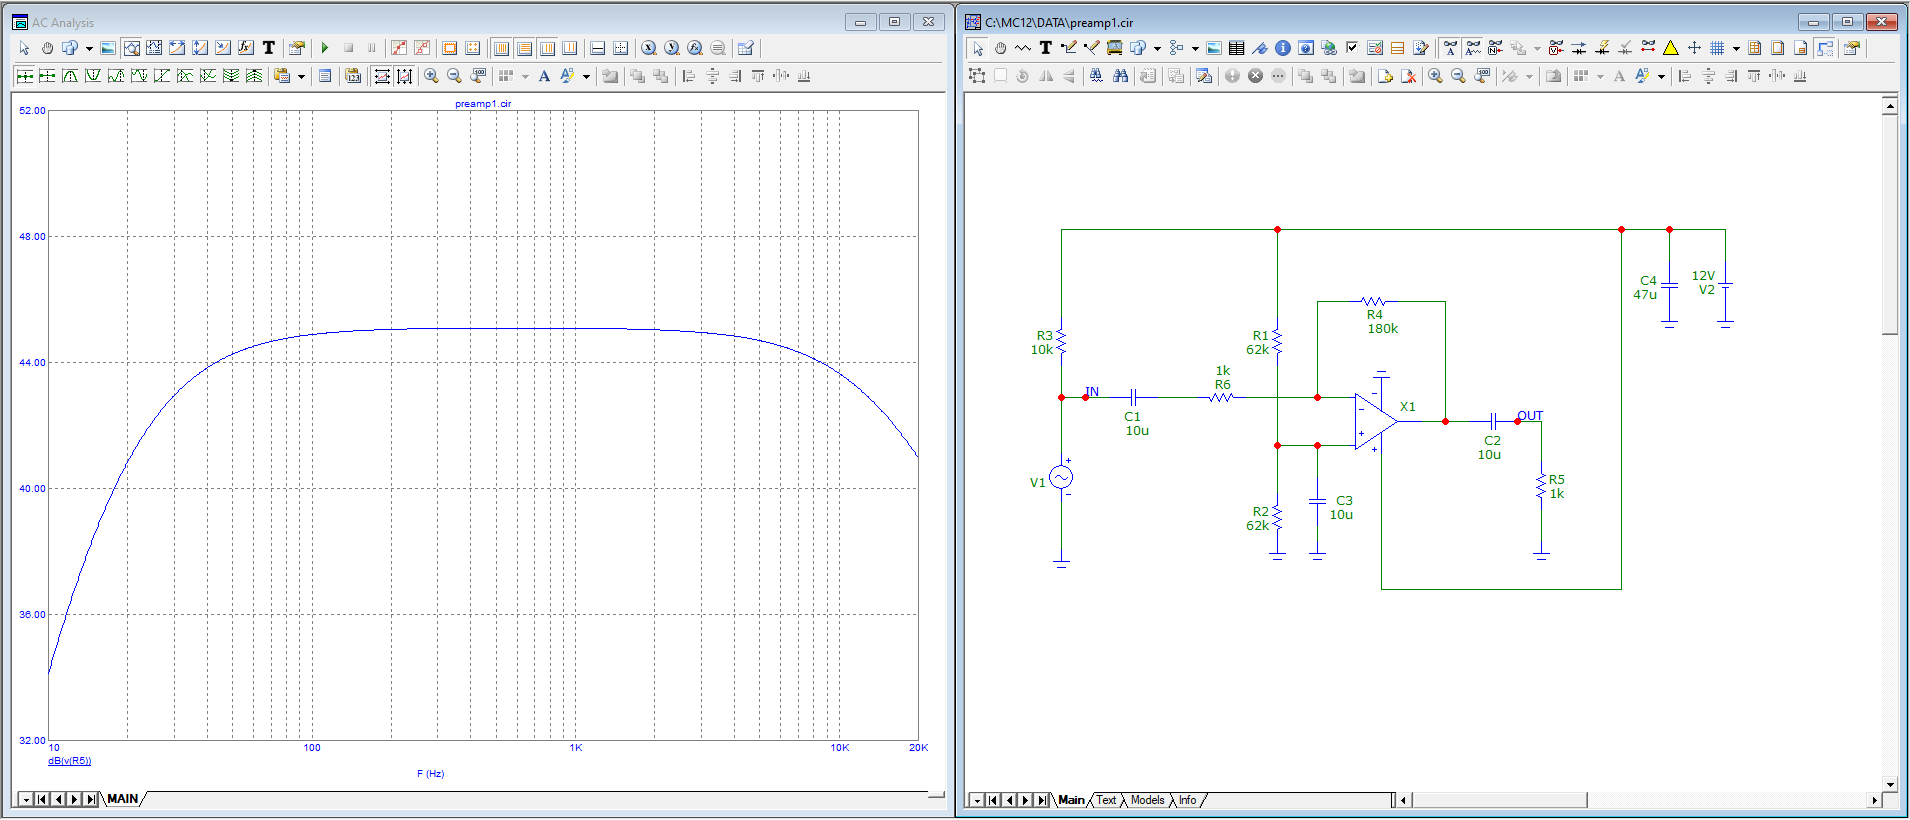This screenshot has height=820, width=1910.
Task: Select the Peak cursor function icon
Action: [70, 76]
